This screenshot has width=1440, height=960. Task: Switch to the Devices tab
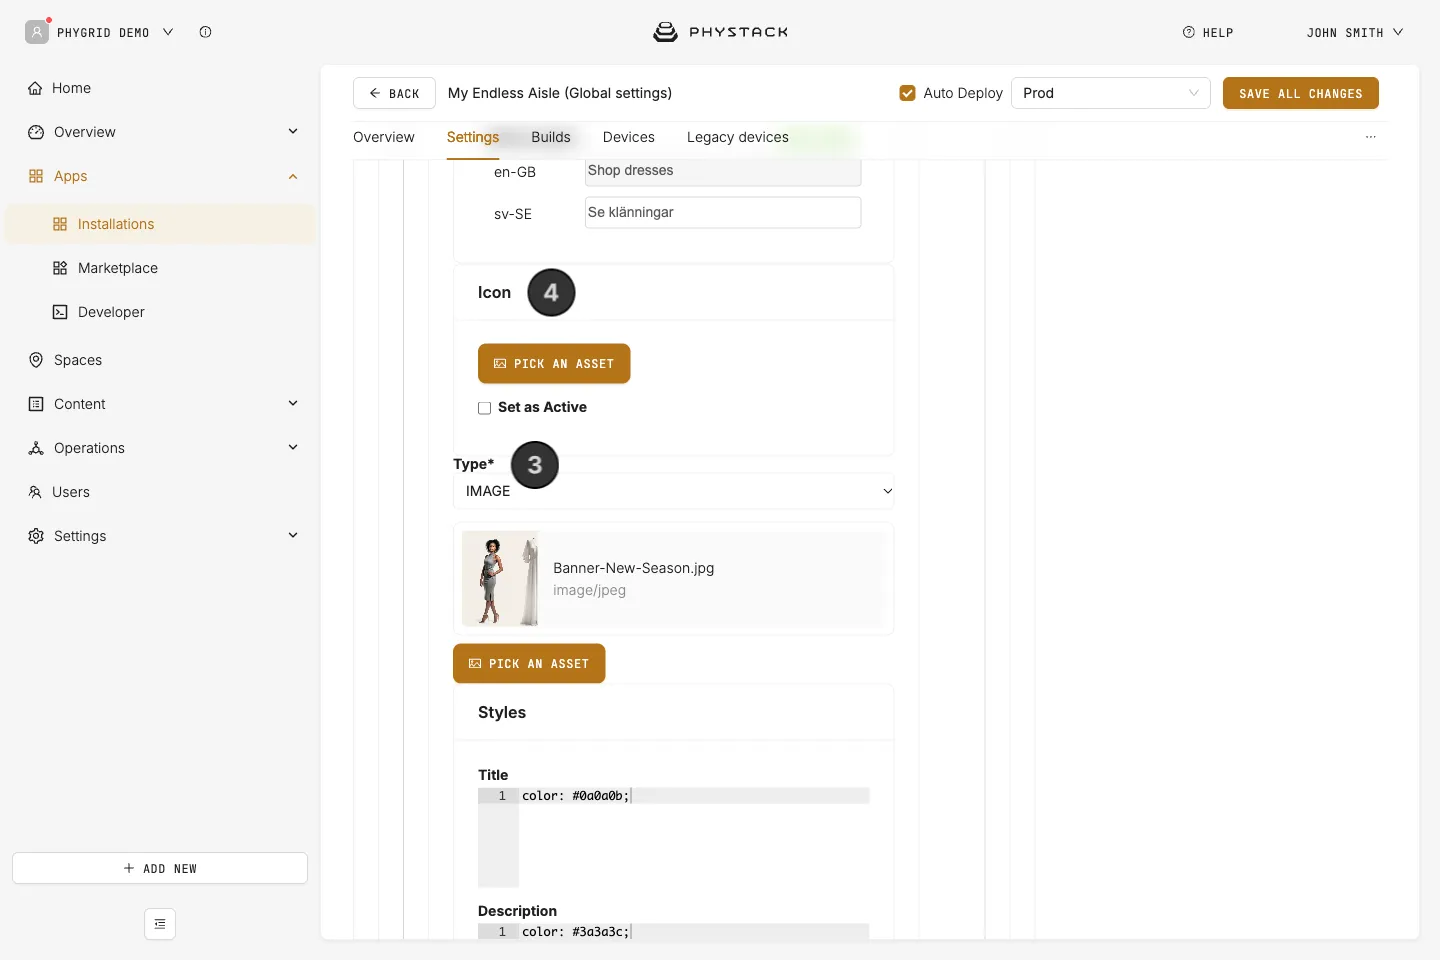pyautogui.click(x=629, y=137)
